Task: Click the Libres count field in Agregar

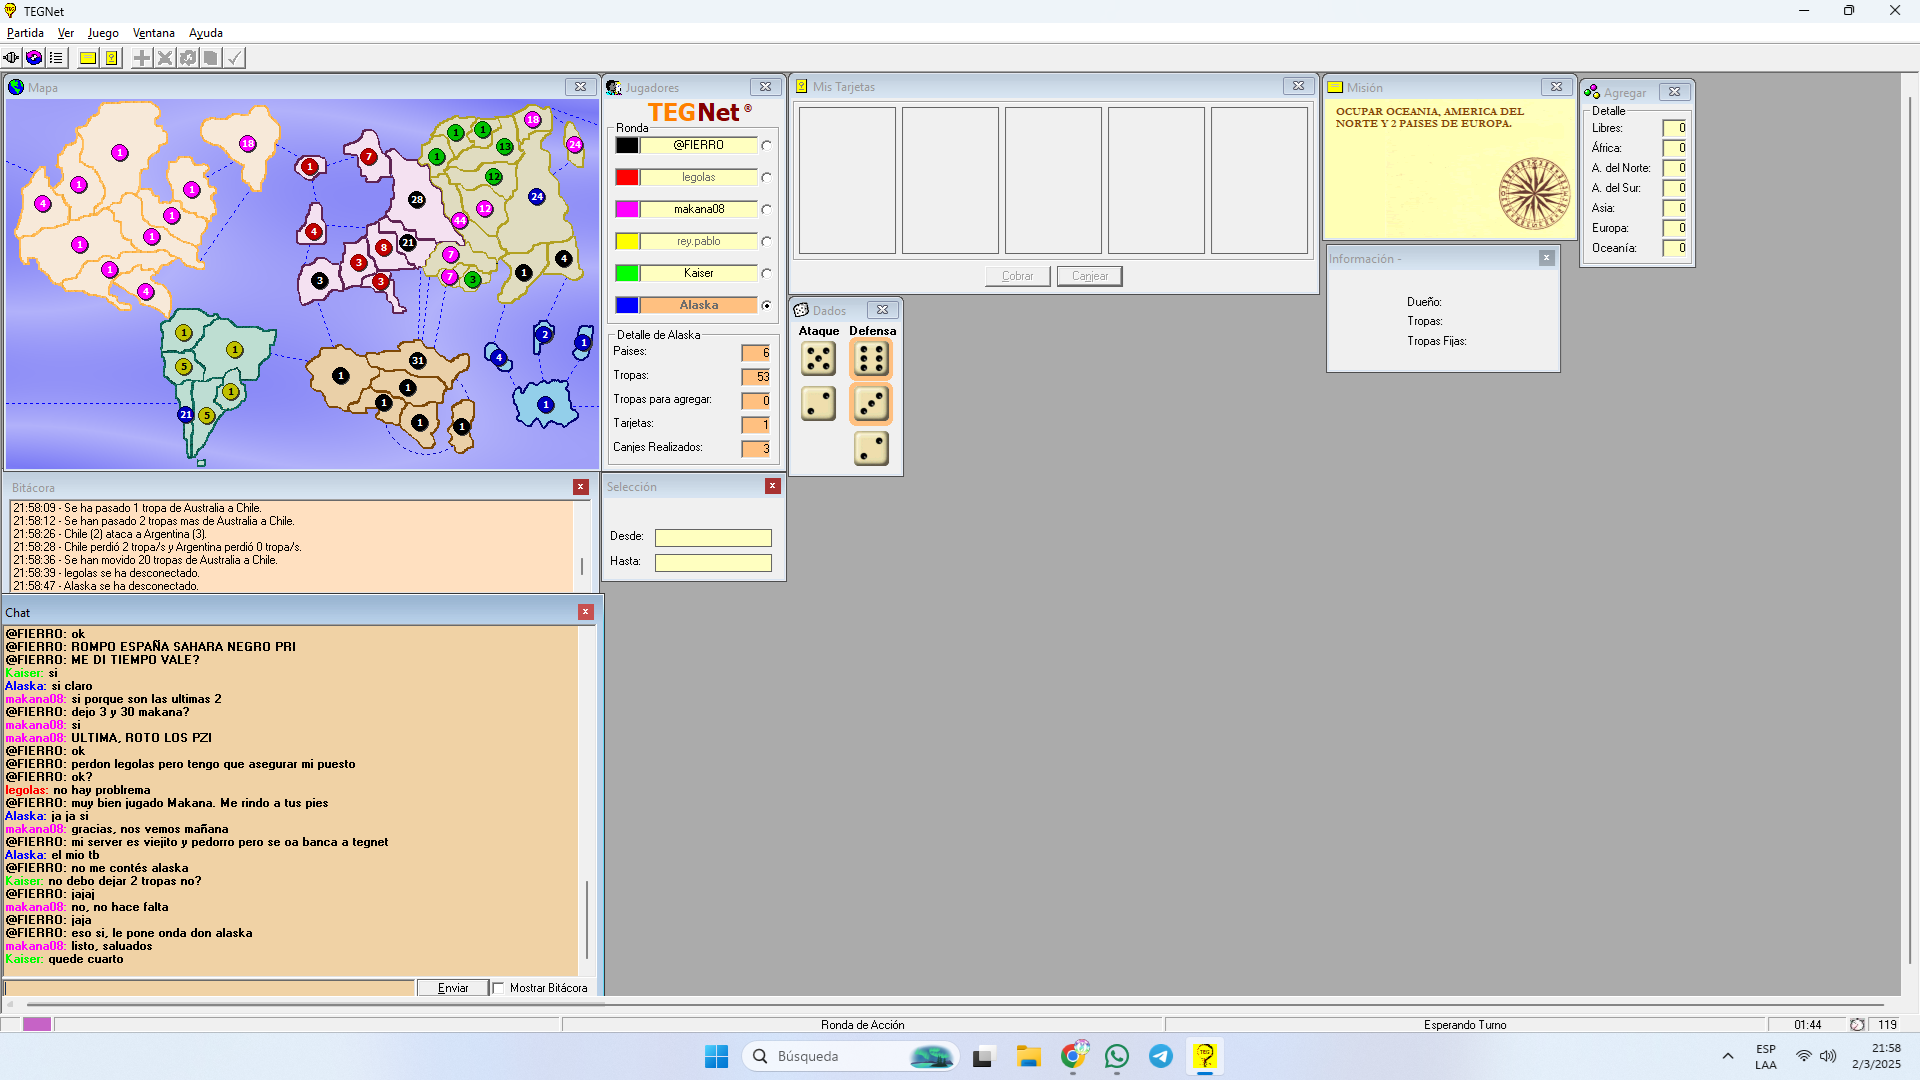Action: [x=1675, y=128]
